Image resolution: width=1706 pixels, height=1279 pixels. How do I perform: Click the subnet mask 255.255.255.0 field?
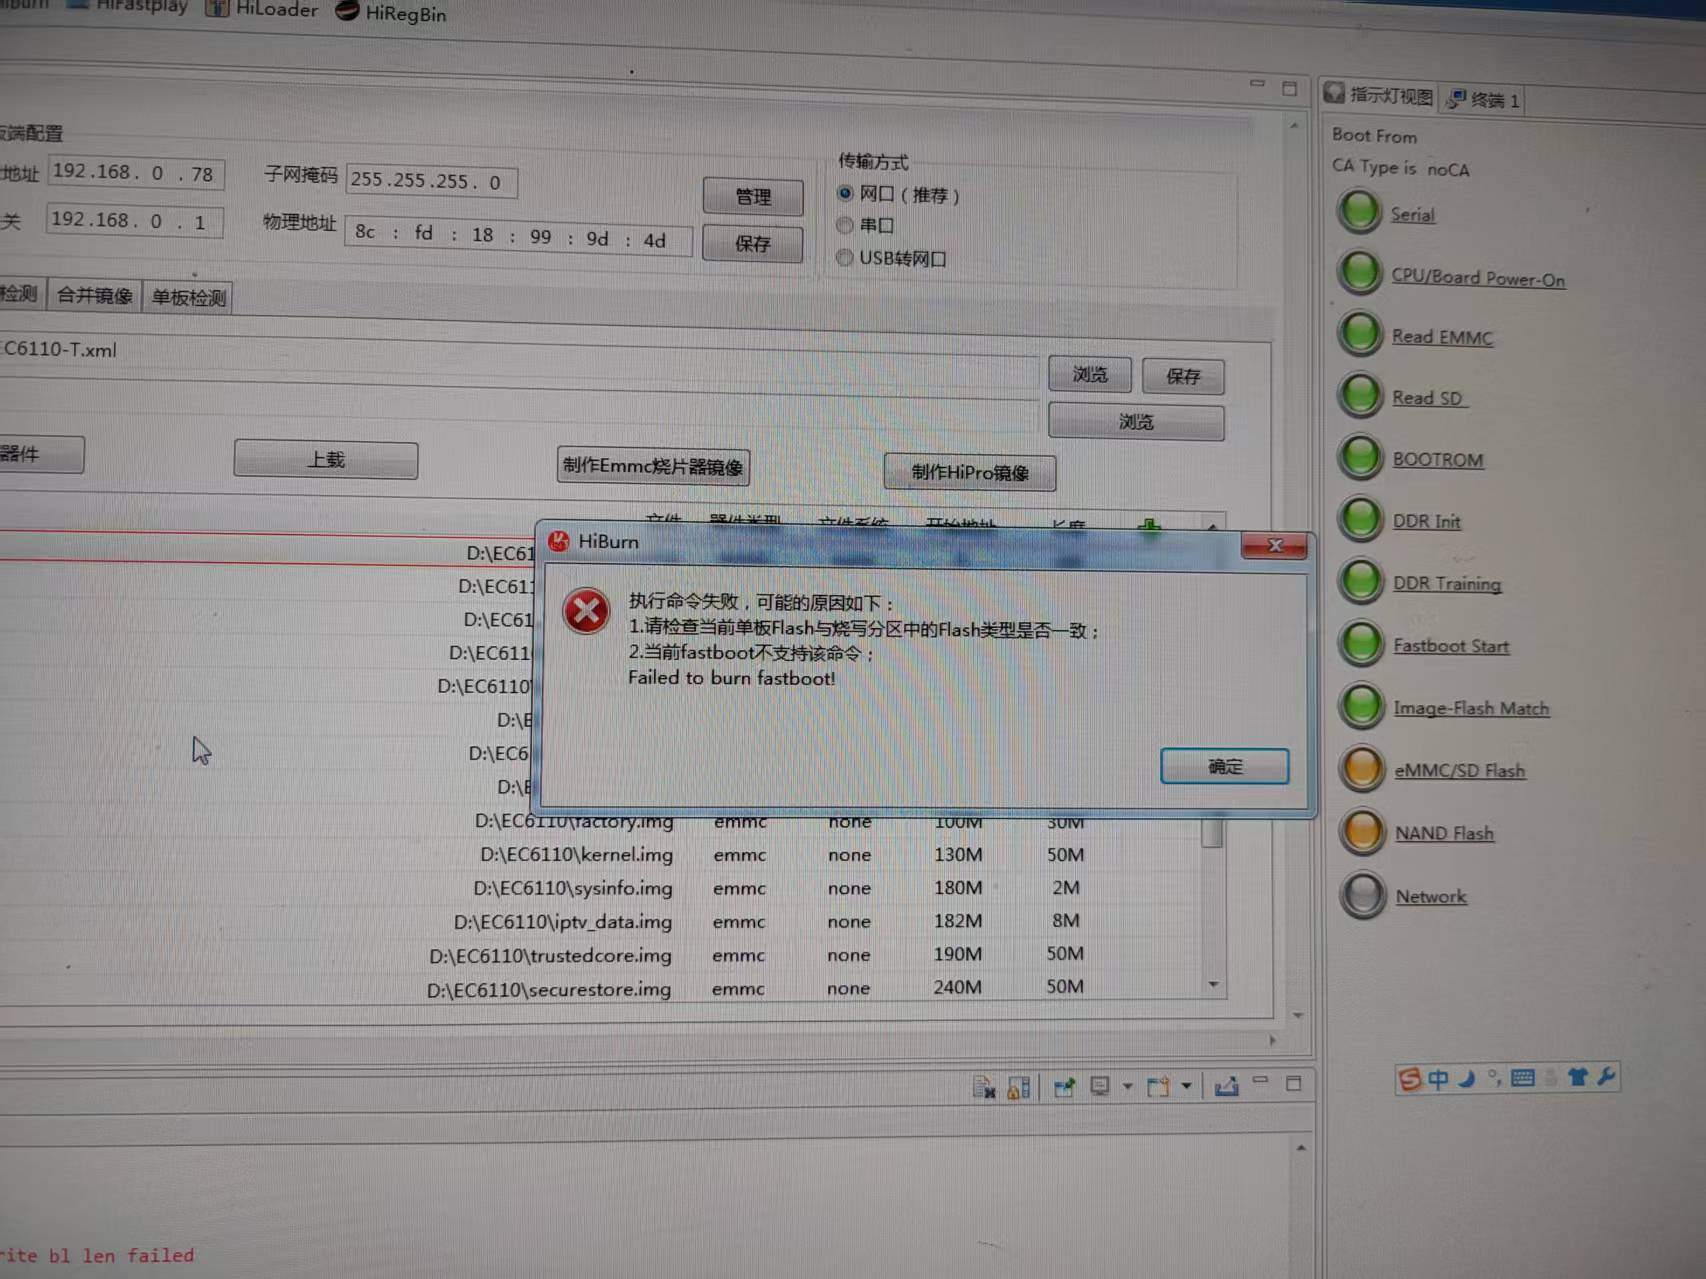coord(431,181)
